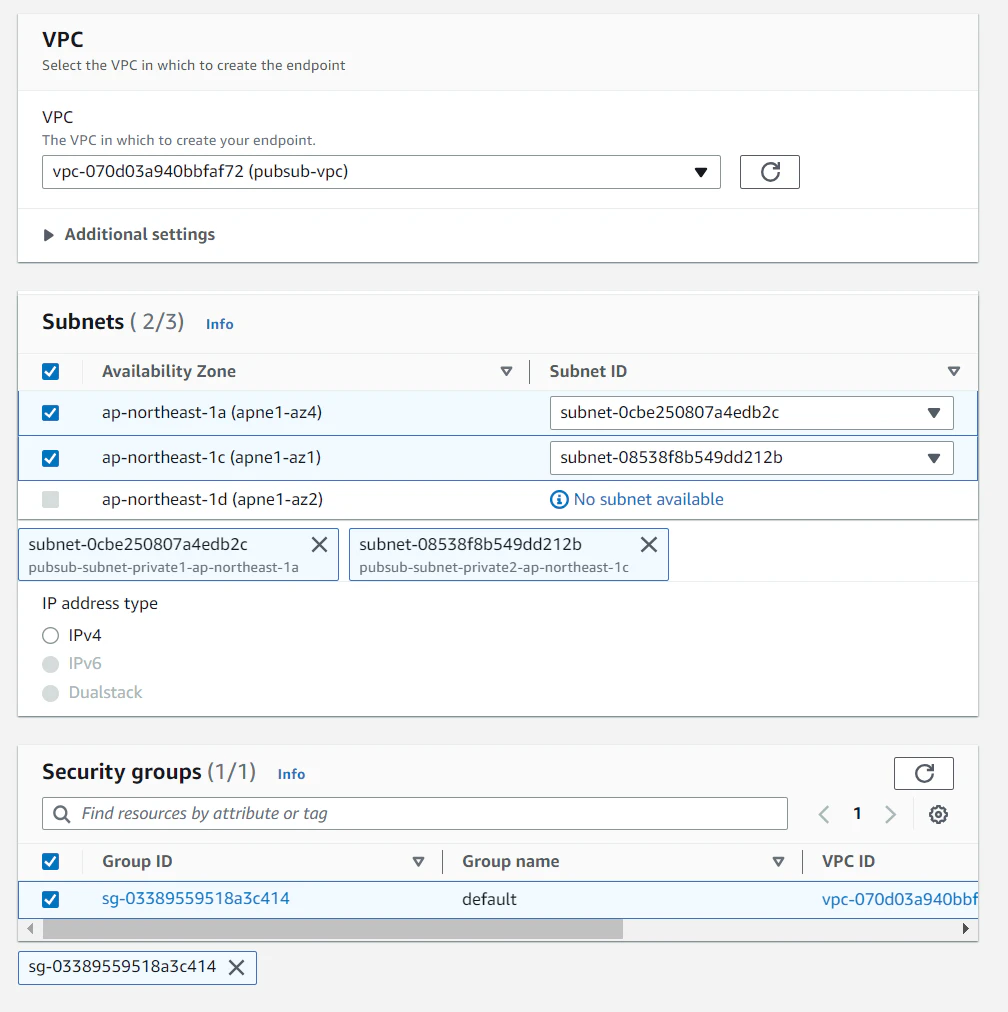Uncheck sg-03389559518a3c414 row checkbox
1008x1012 pixels.
(x=50, y=900)
